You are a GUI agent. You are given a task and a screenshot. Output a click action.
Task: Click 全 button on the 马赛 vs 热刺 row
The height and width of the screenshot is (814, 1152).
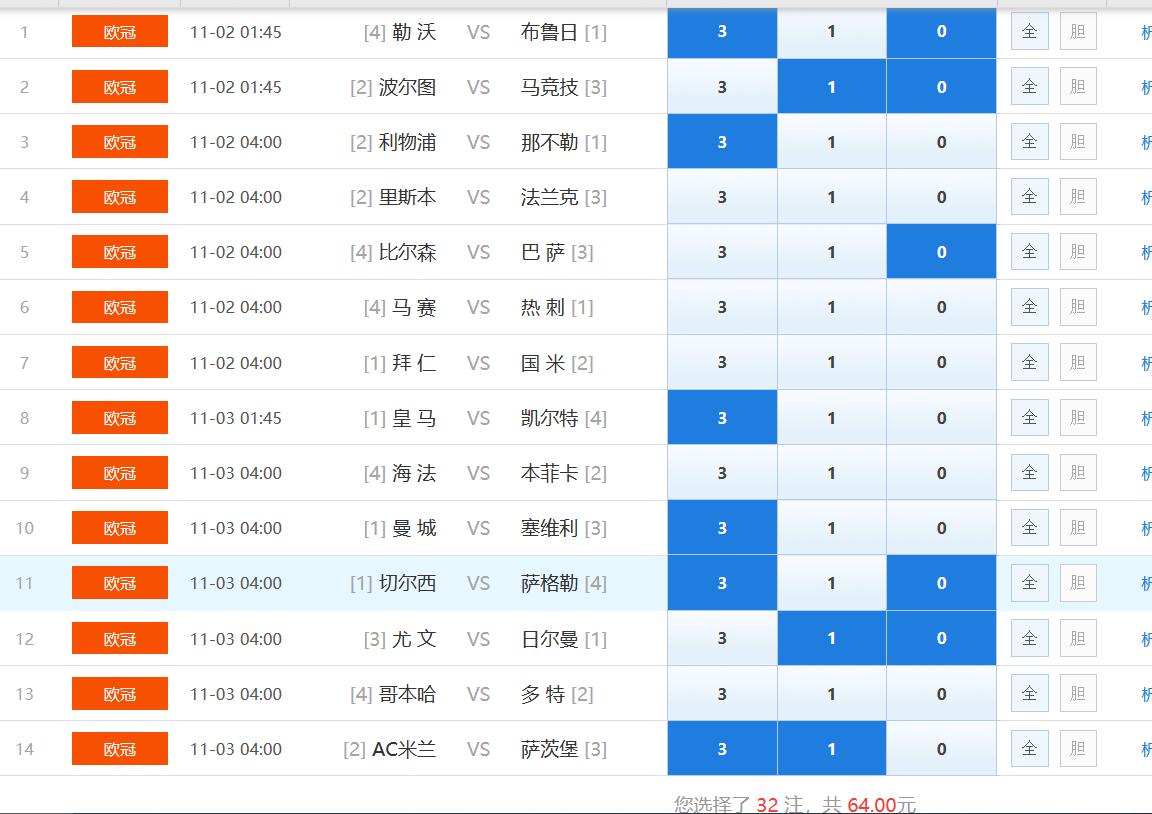pos(1029,307)
